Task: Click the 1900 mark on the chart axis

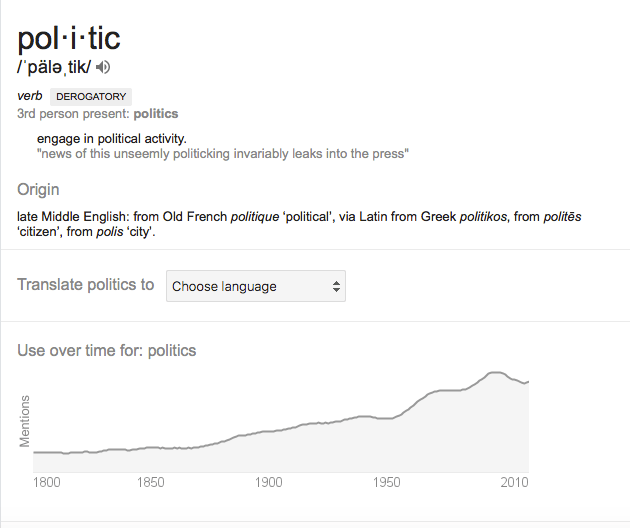Action: (269, 483)
